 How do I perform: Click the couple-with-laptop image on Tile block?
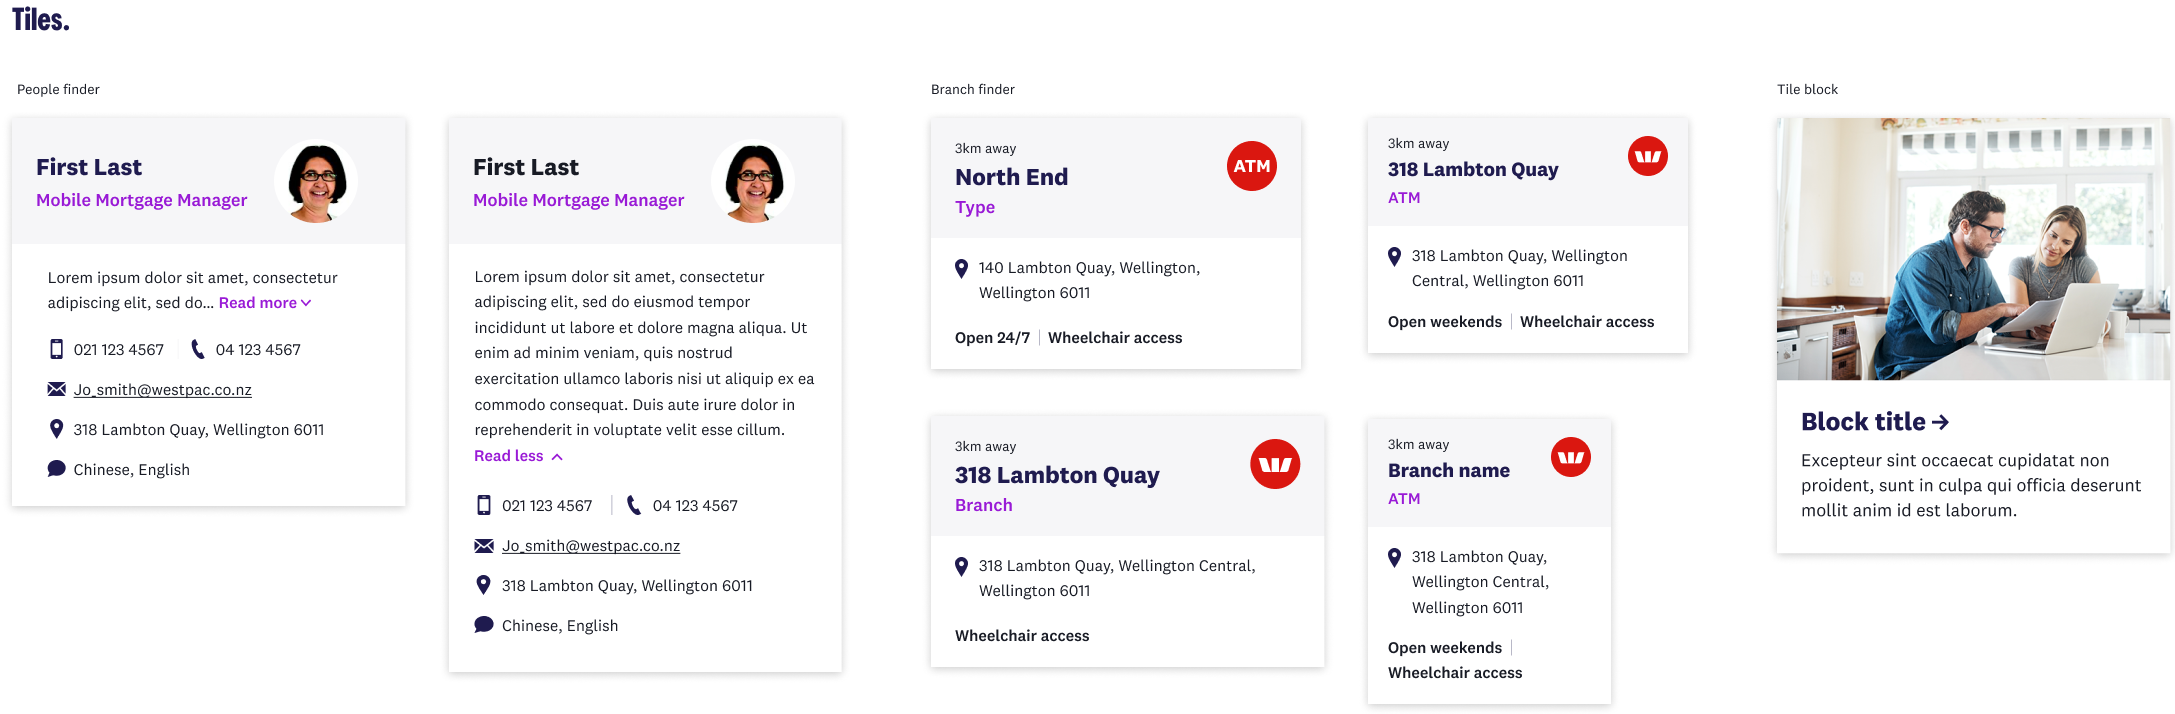click(1973, 249)
